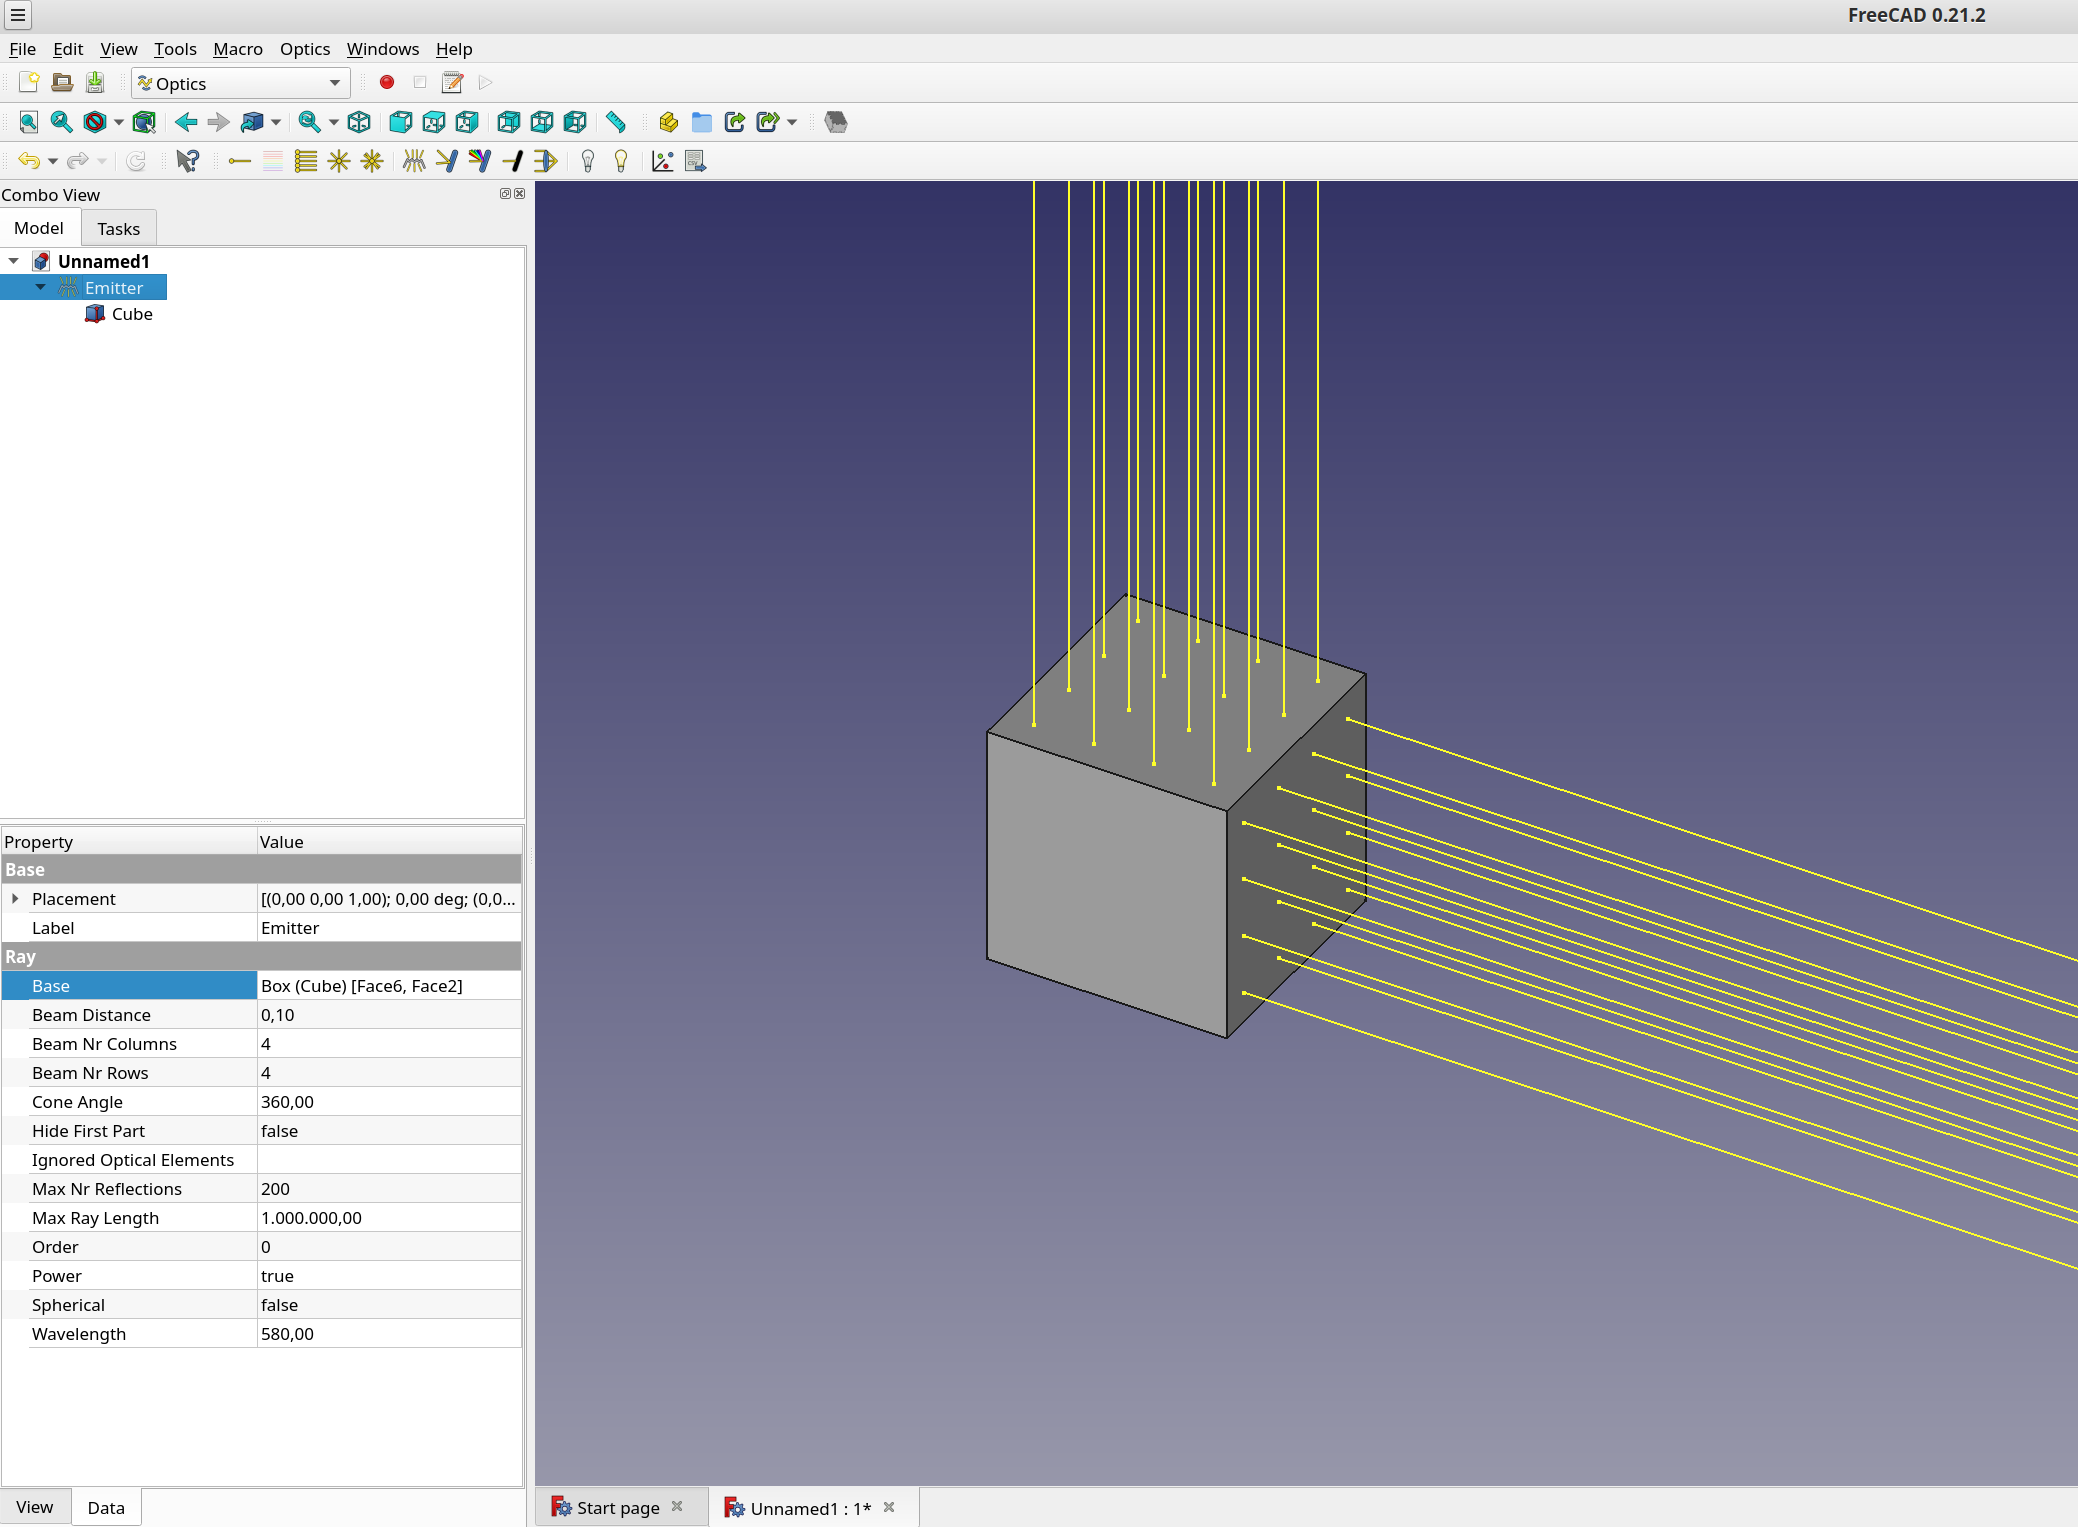Screen dimensions: 2078x1527
Task: Click the Wavelength value field 580,00
Action: [x=388, y=1334]
